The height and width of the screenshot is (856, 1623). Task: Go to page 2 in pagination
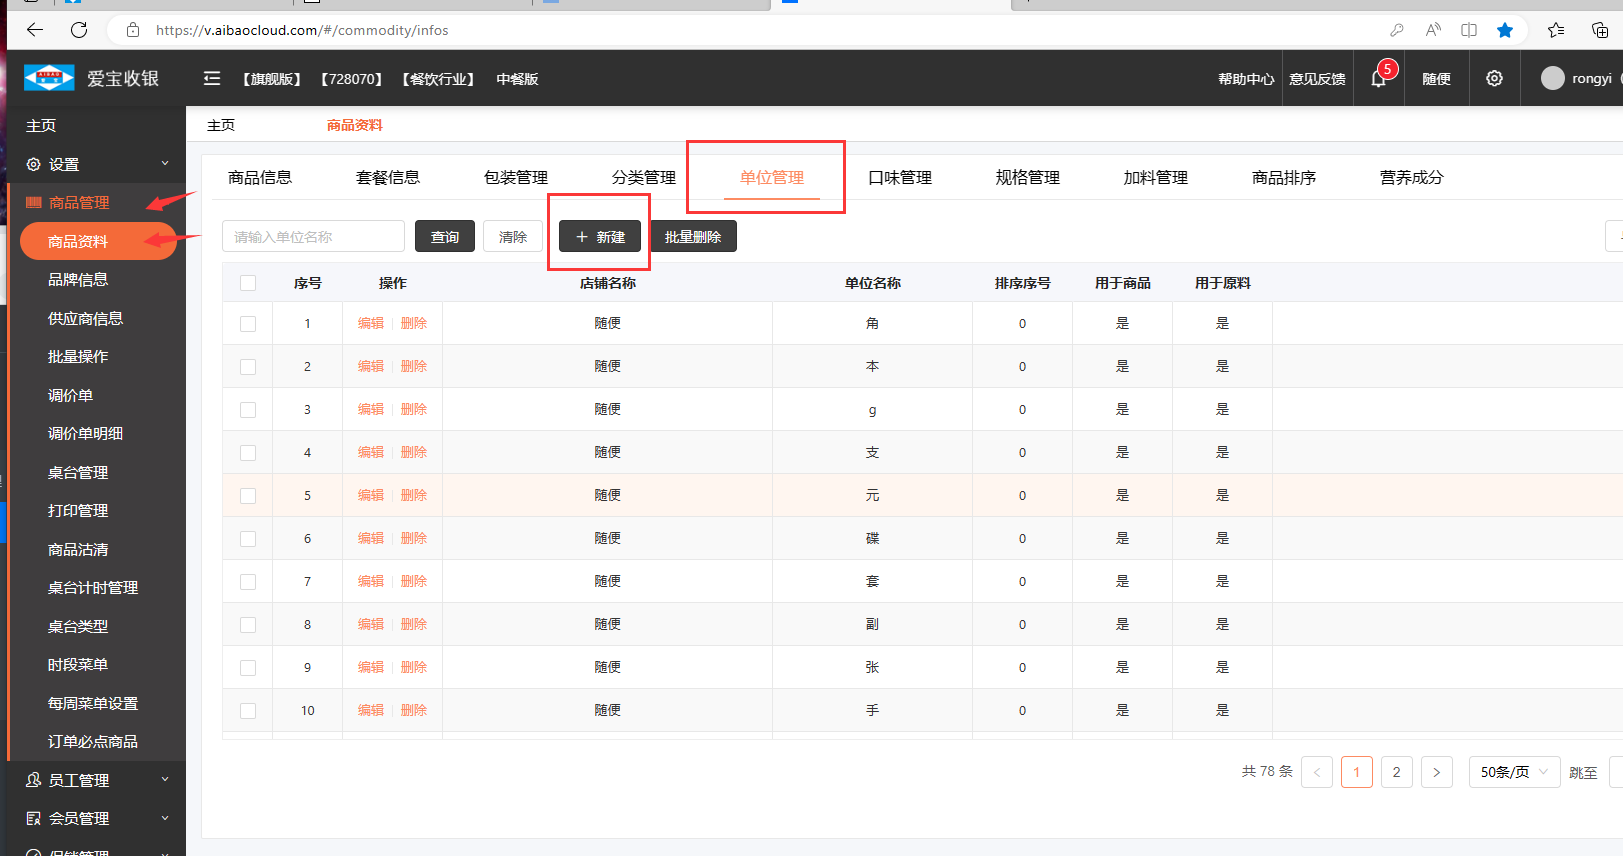(x=1396, y=772)
